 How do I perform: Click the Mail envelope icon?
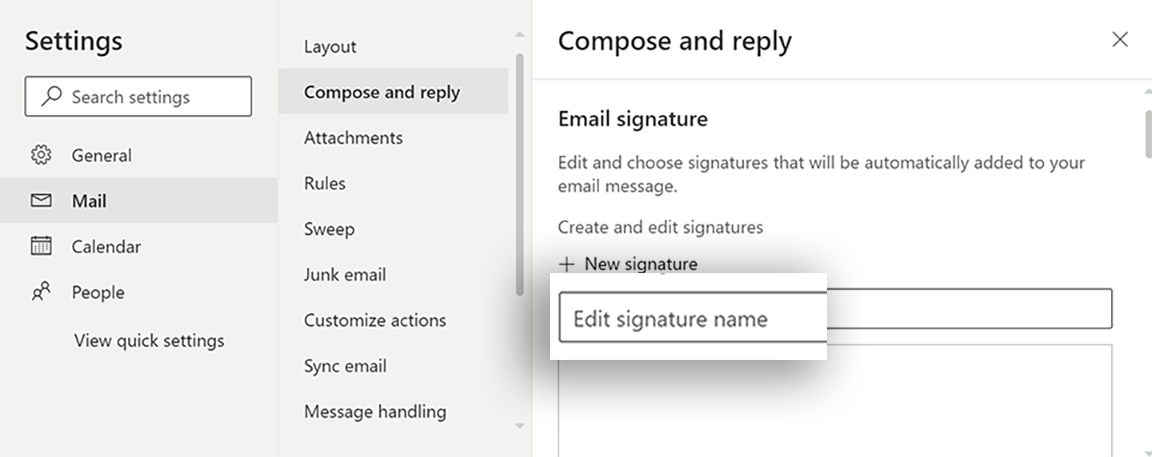tap(41, 201)
